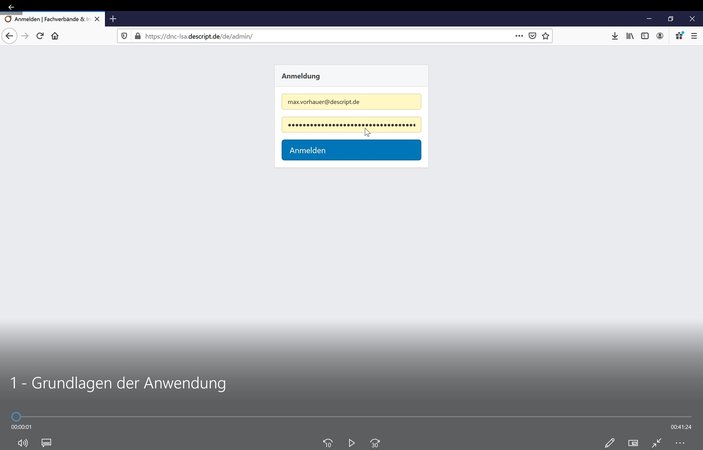Open the Firefox account icon
Image resolution: width=703 pixels, height=450 pixels.
(x=660, y=36)
